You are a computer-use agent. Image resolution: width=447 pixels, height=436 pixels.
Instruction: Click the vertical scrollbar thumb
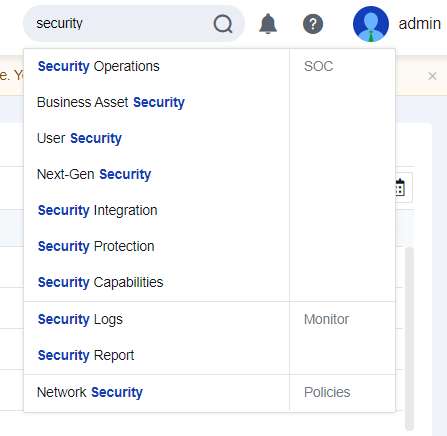[409, 339]
